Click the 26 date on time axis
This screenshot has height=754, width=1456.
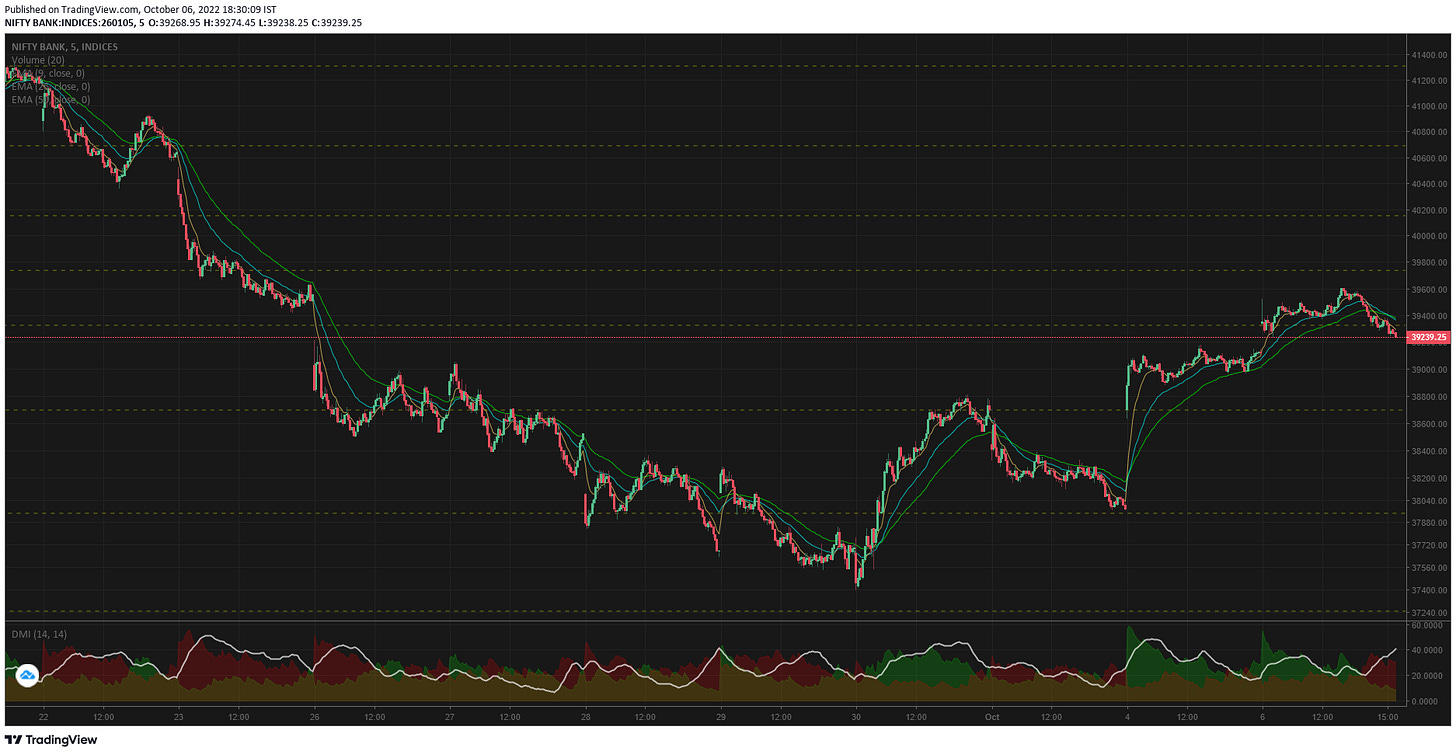click(x=314, y=716)
